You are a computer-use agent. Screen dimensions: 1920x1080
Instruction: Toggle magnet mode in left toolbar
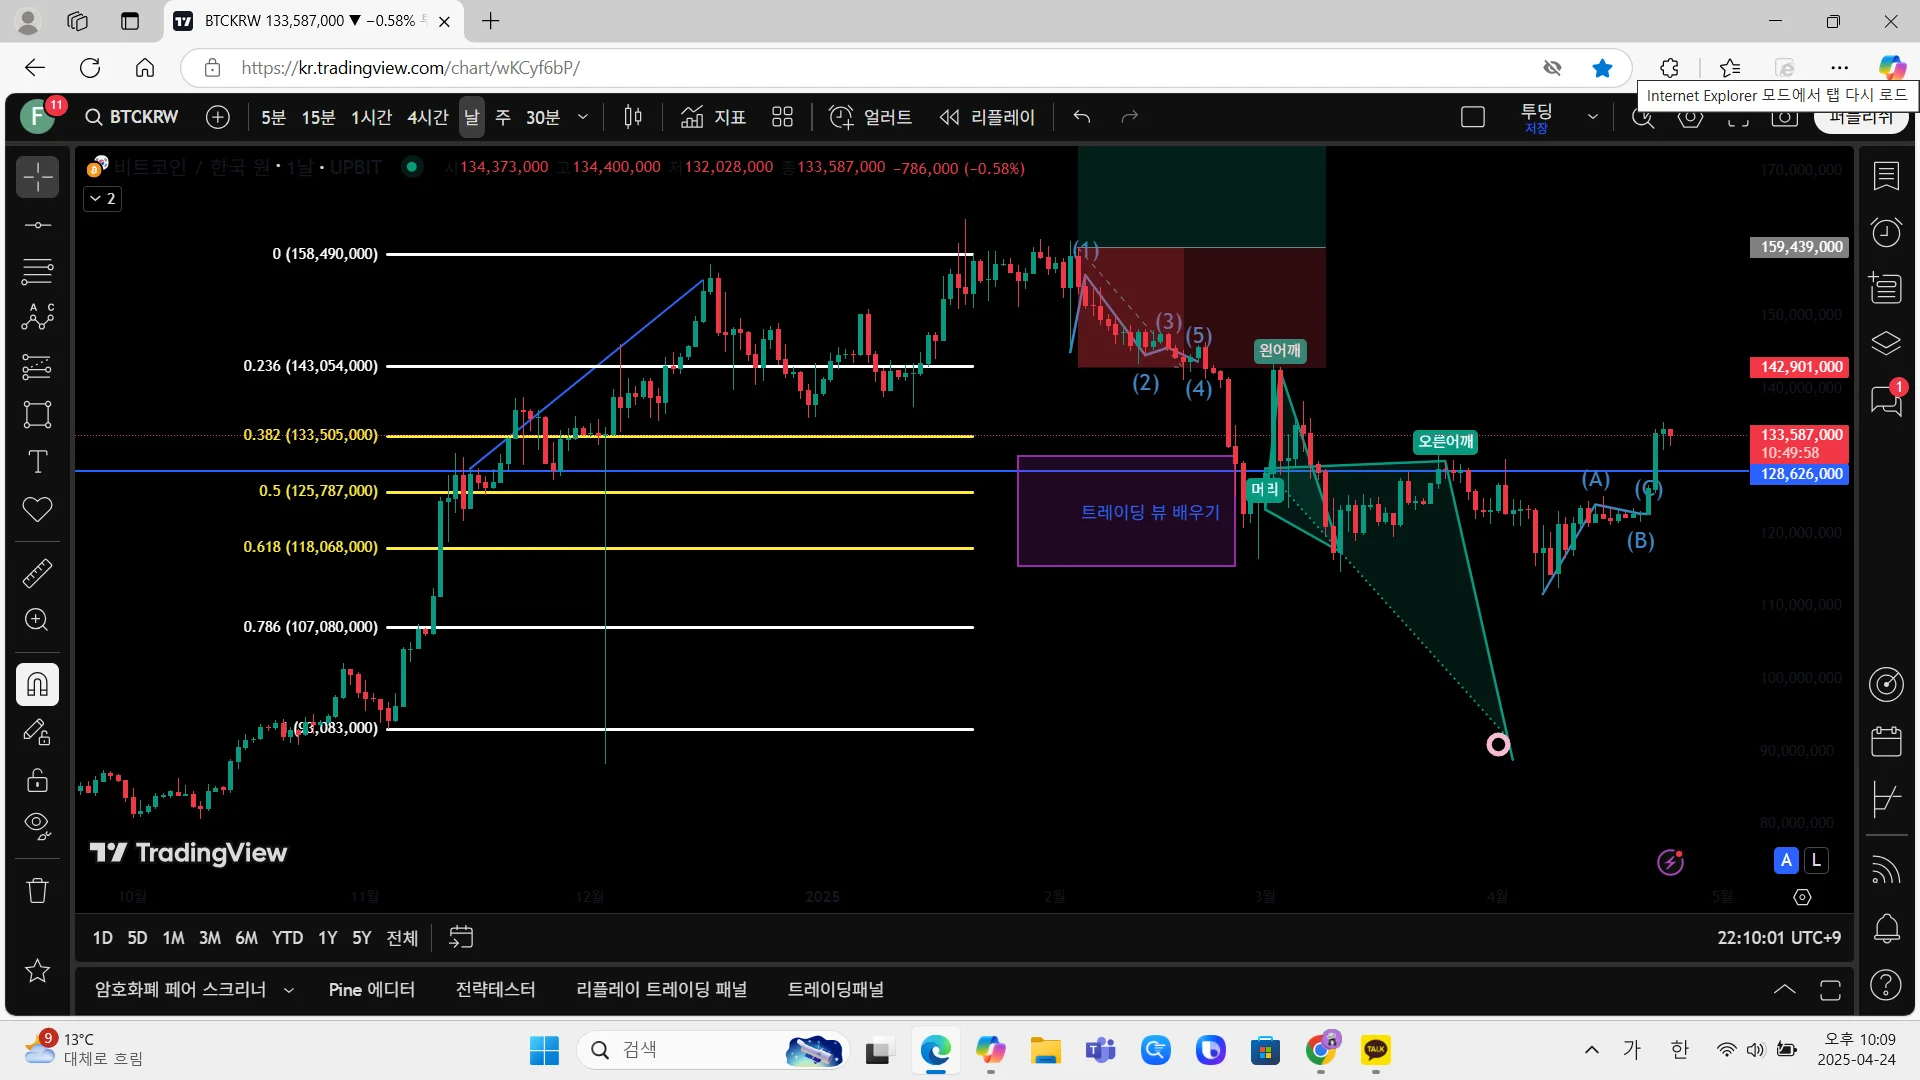coord(37,685)
